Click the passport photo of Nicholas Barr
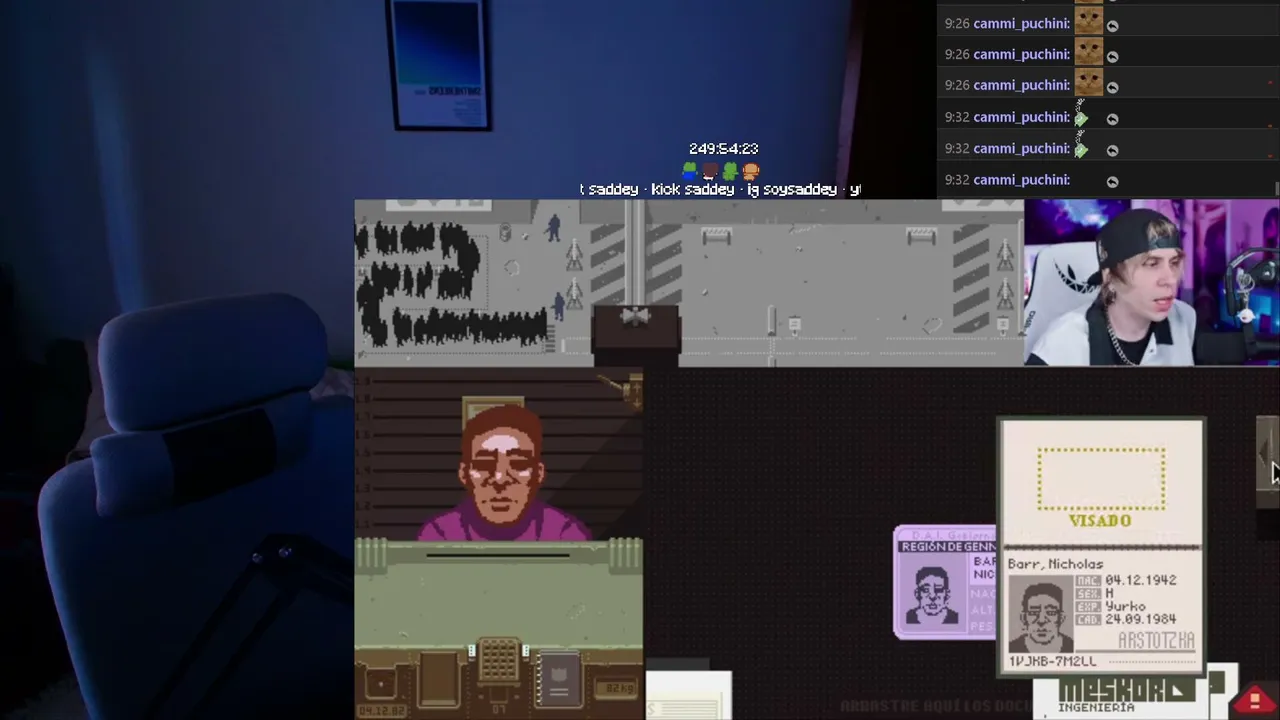Viewport: 1280px width, 720px height. (1040, 614)
